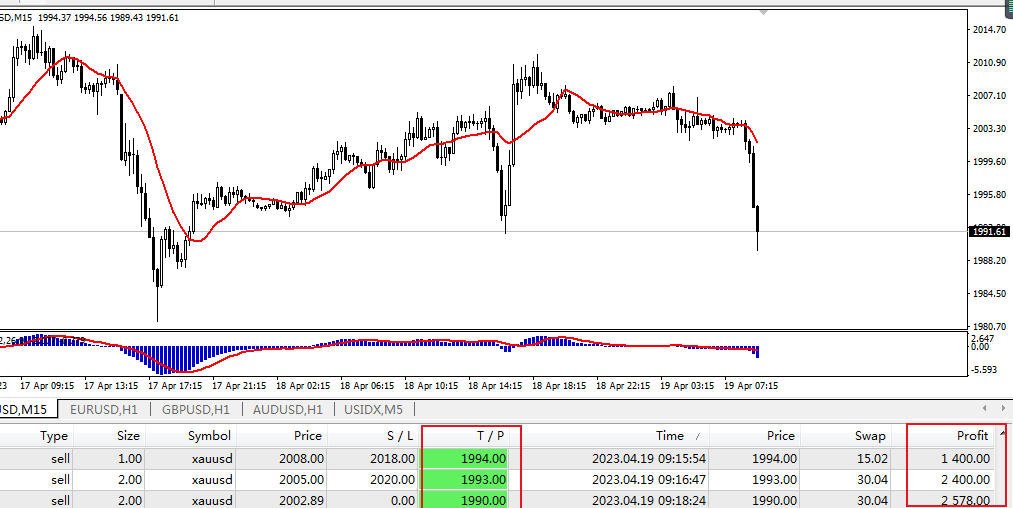Click the Price header beside Swap
Image resolution: width=1013 pixels, height=508 pixels.
(780, 436)
